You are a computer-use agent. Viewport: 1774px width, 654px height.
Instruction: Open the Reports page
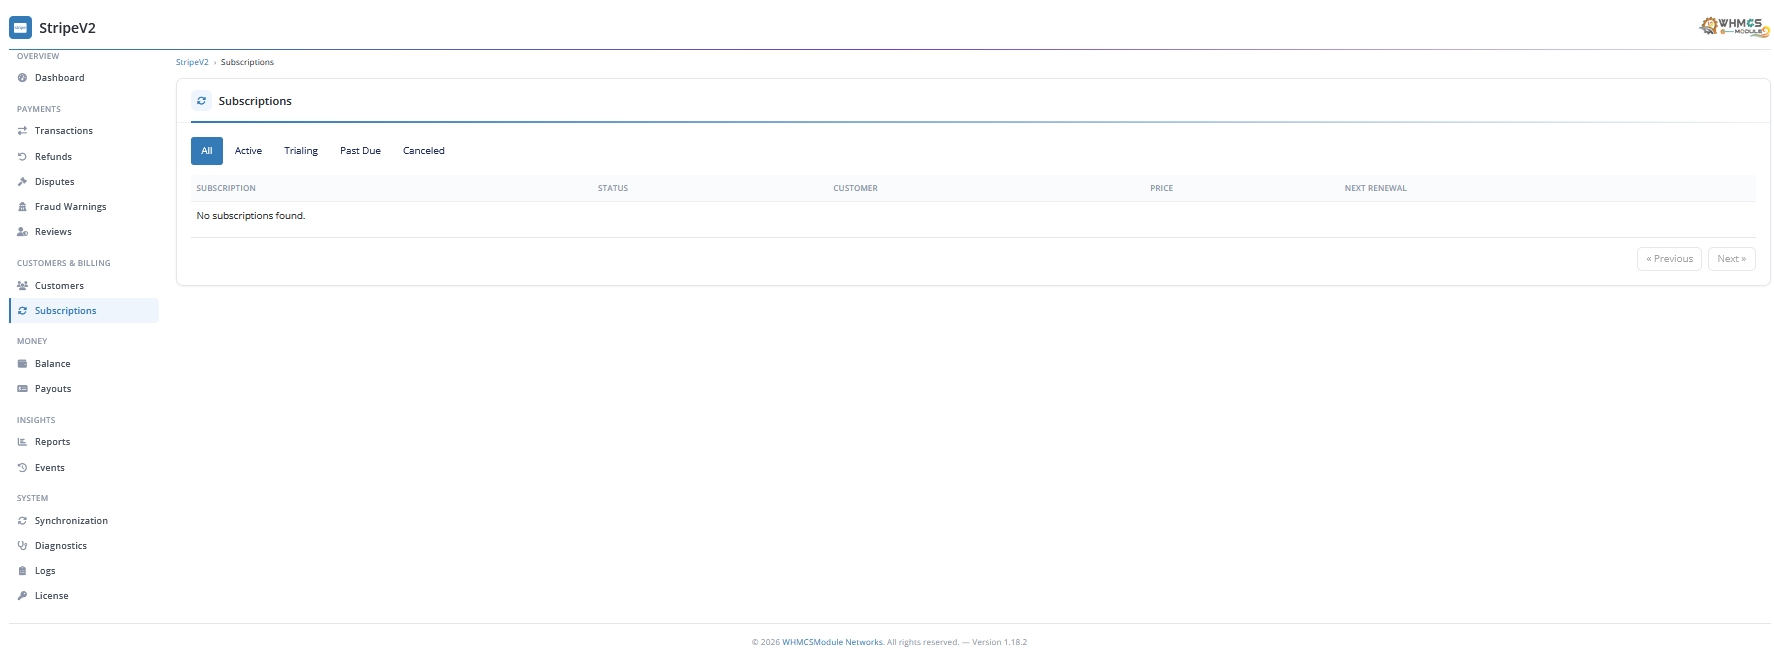tap(84, 442)
